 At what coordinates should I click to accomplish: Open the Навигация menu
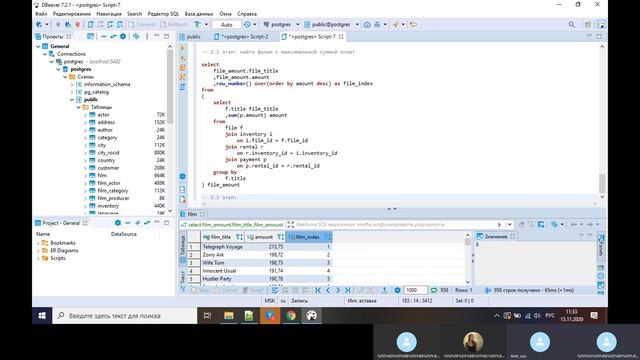(109, 14)
